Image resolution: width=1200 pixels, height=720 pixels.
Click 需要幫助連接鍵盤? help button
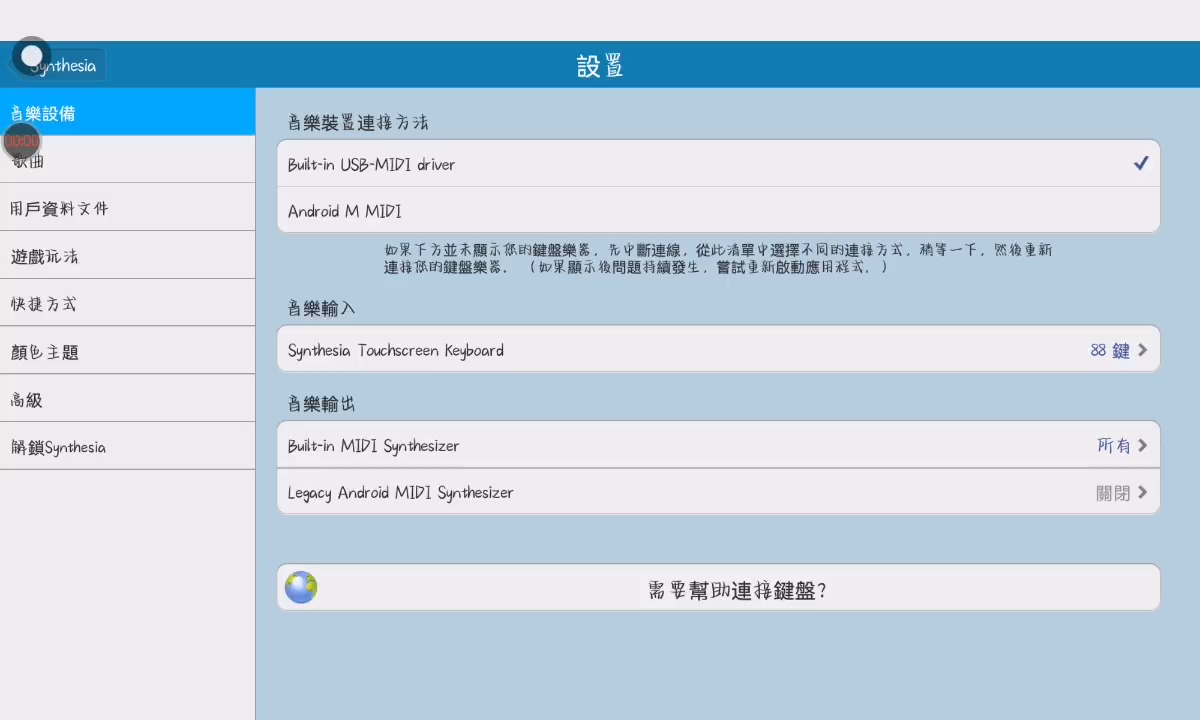click(737, 589)
